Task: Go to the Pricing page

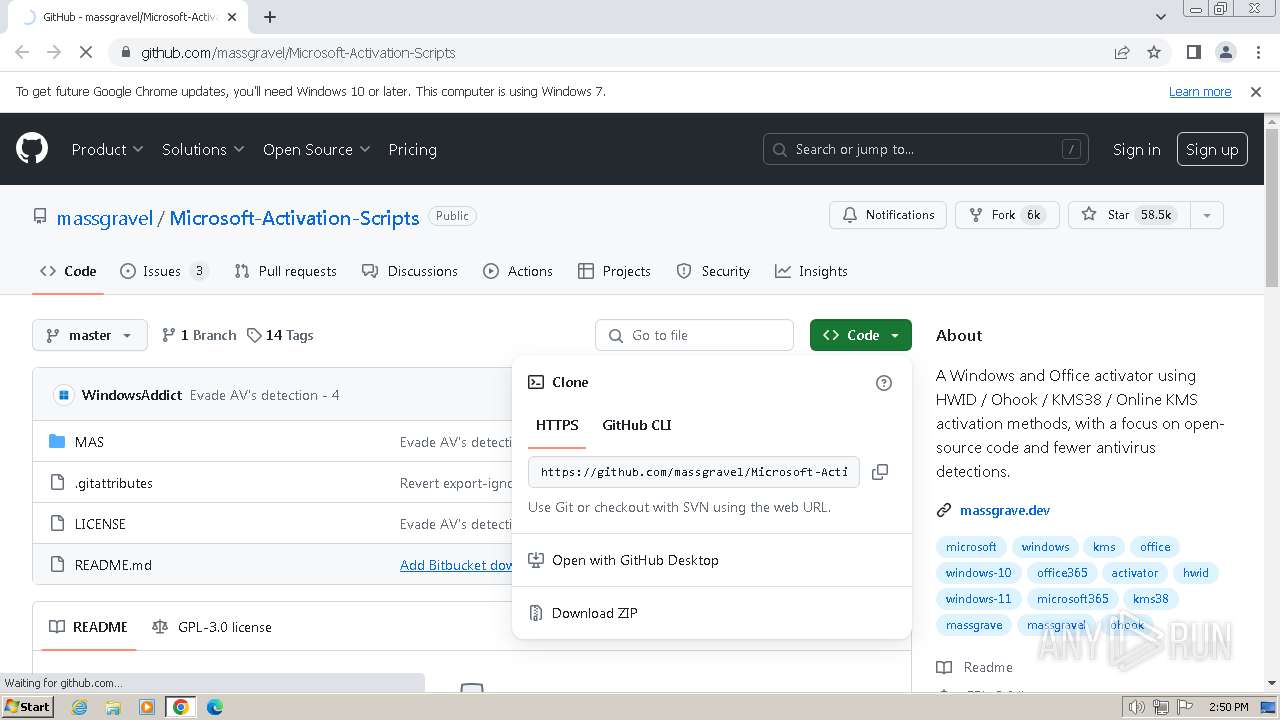Action: (412, 149)
